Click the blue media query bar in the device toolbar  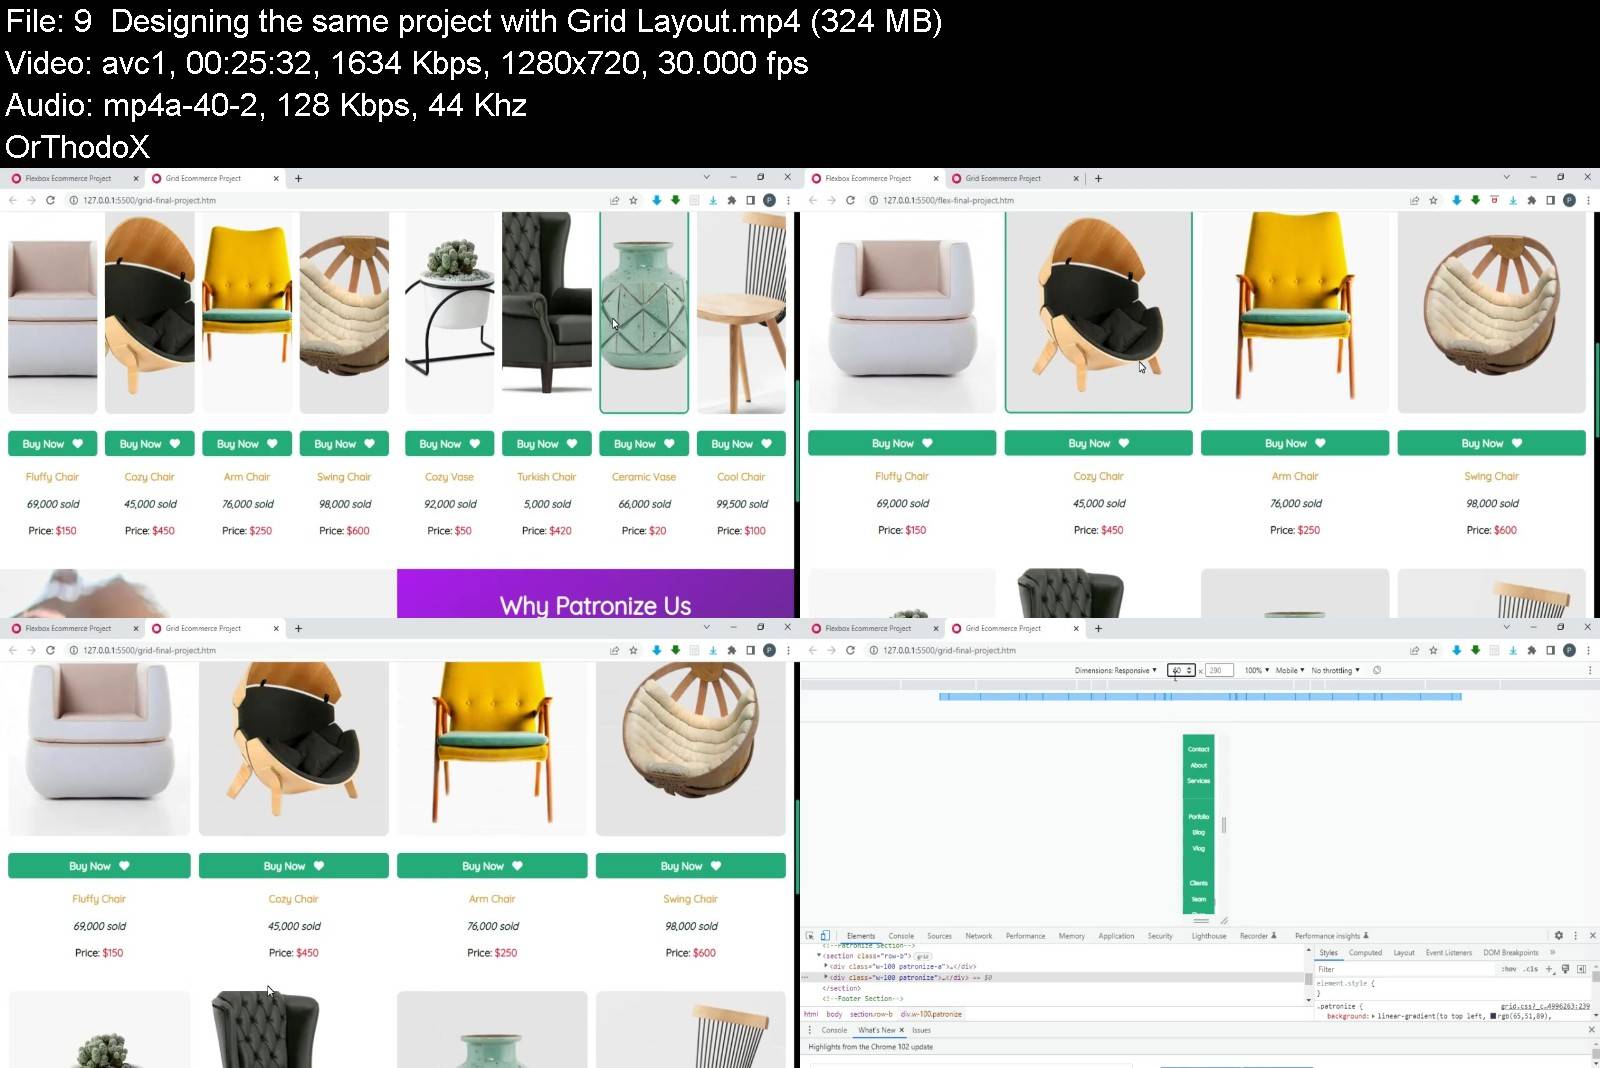pyautogui.click(x=1200, y=696)
